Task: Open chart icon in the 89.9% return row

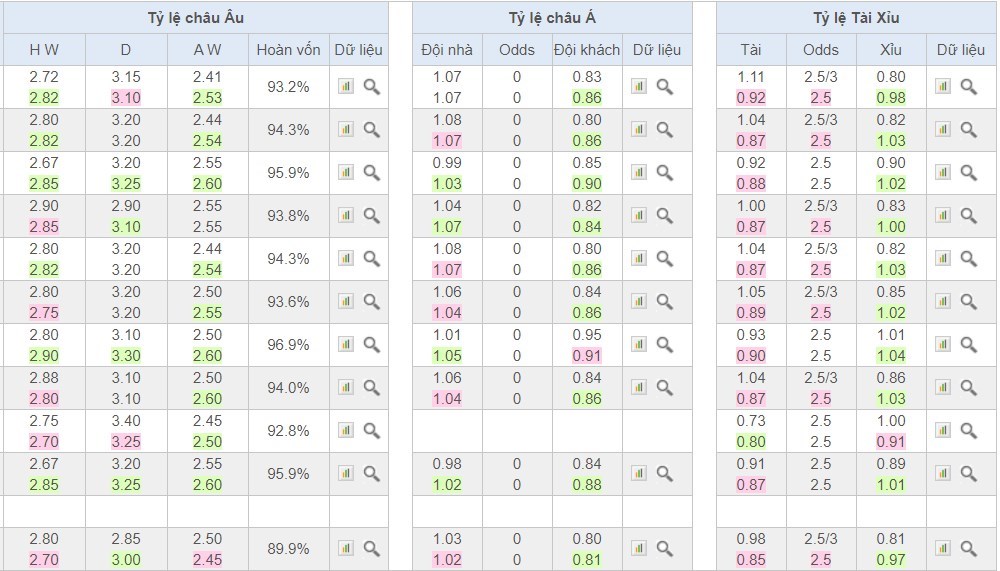Action: 346,547
